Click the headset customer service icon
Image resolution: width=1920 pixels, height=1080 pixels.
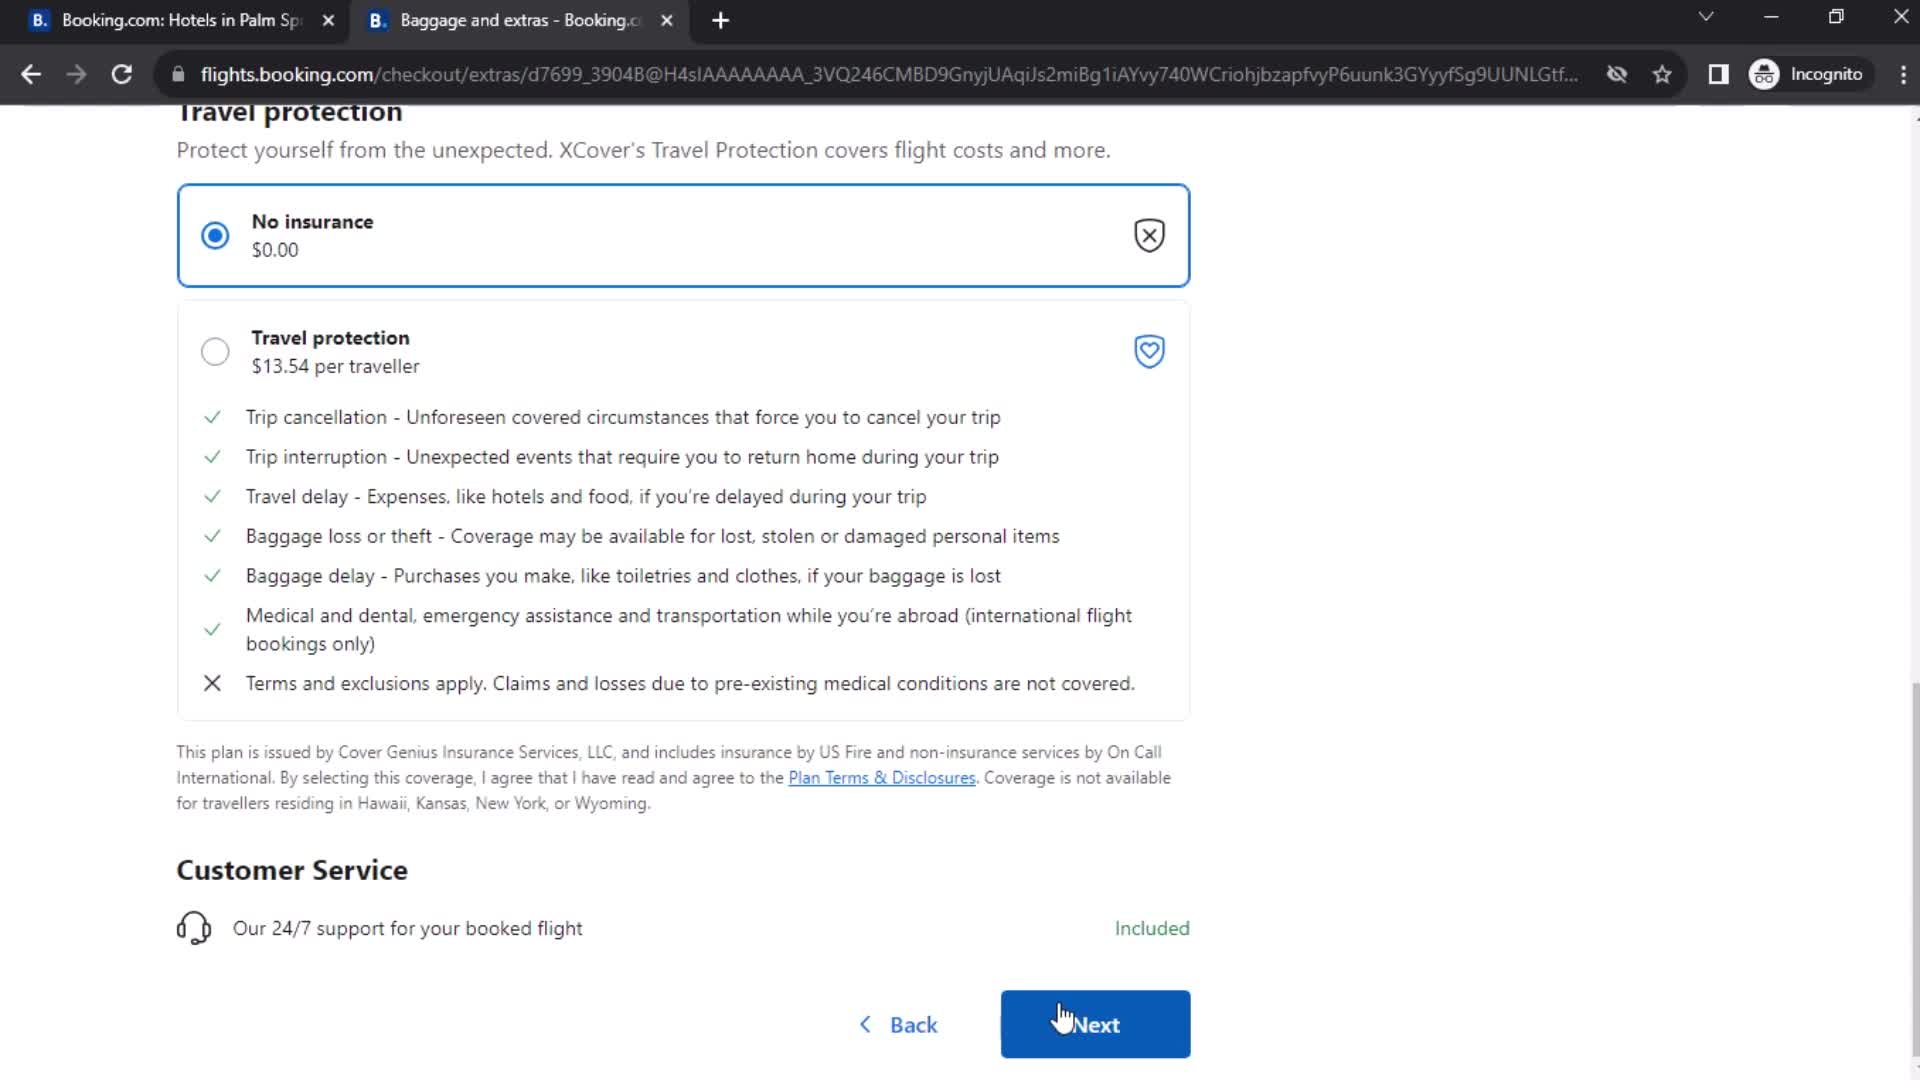(194, 927)
